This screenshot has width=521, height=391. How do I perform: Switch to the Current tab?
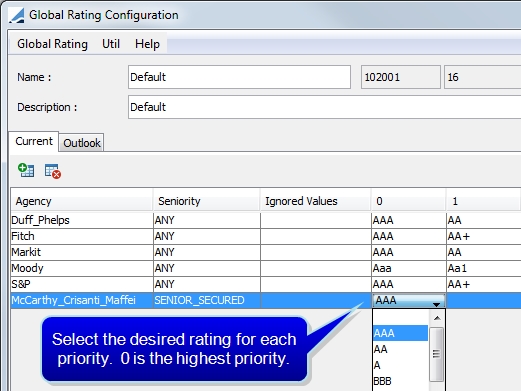tap(34, 141)
